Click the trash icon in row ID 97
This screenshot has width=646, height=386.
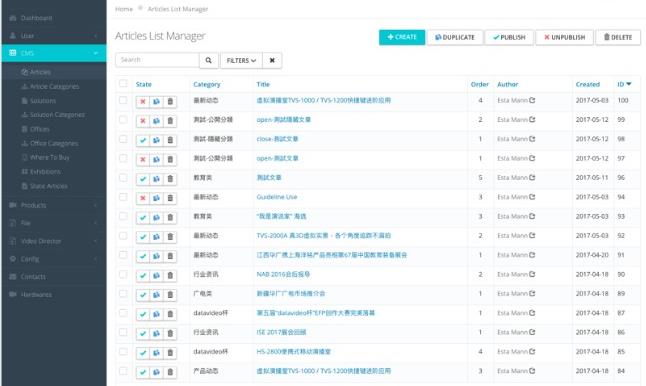pyautogui.click(x=170, y=159)
